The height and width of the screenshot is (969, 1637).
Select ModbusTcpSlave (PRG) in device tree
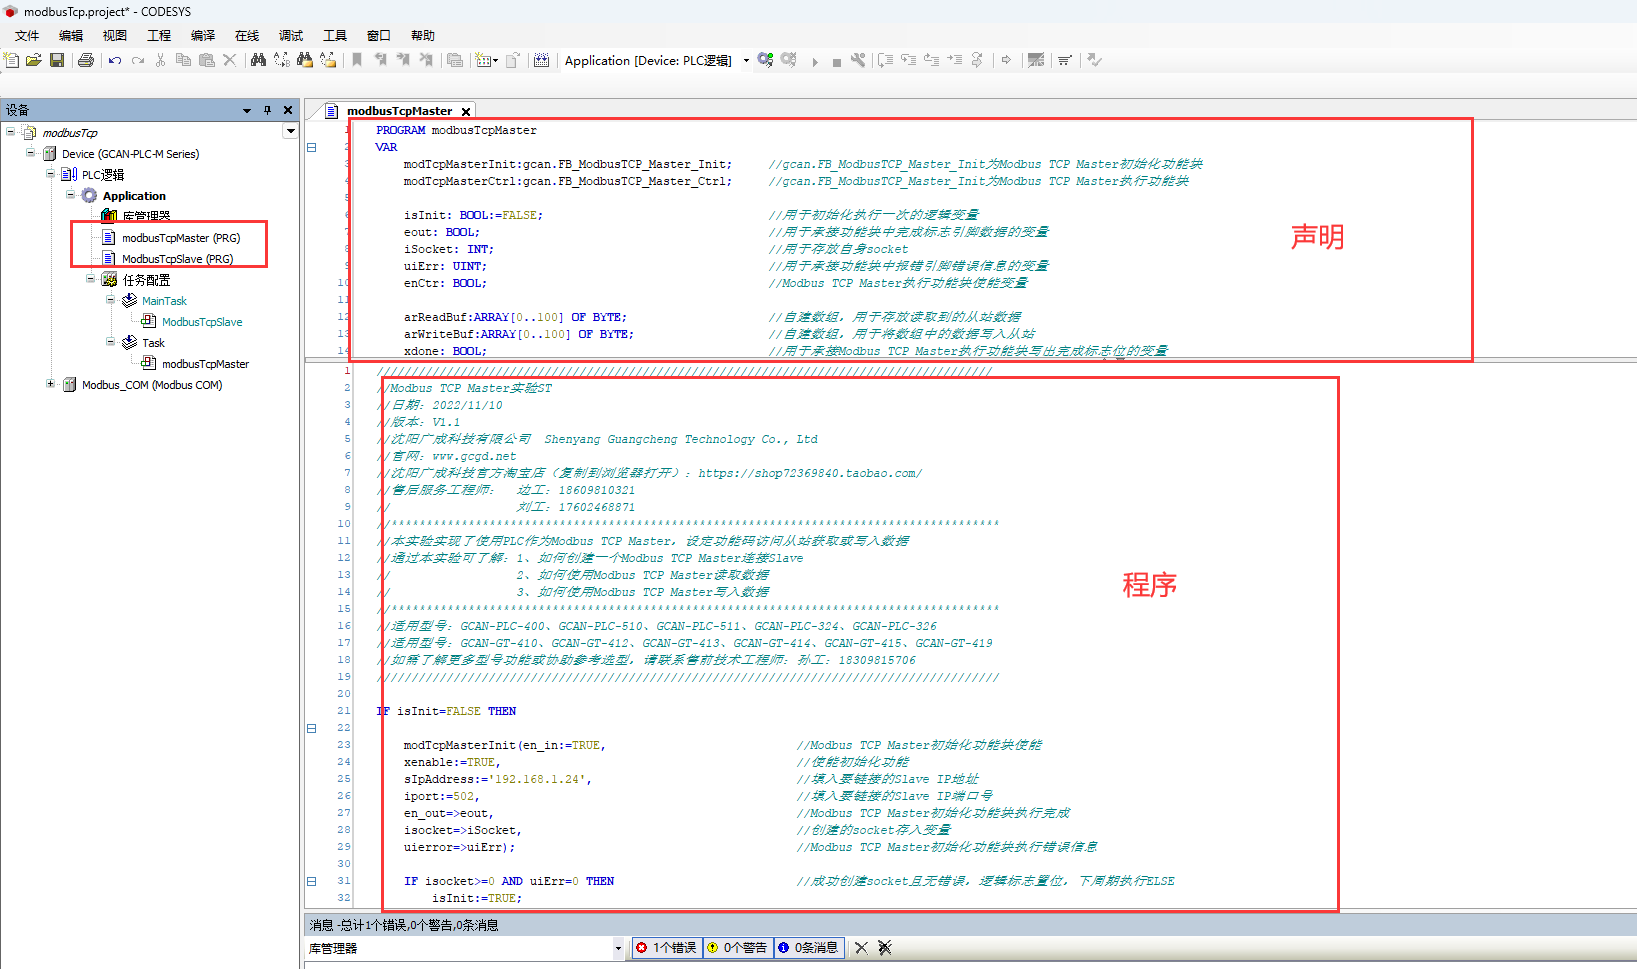(x=177, y=259)
